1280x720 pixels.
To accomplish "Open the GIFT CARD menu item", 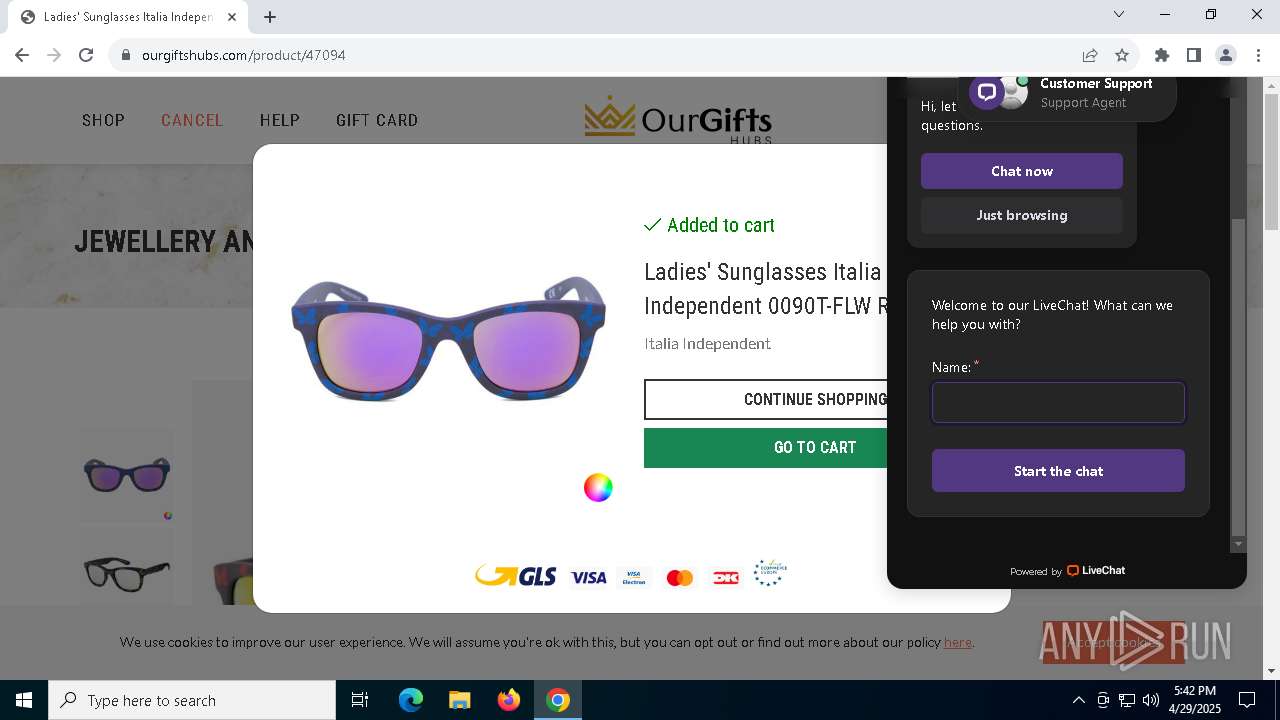I will [377, 120].
